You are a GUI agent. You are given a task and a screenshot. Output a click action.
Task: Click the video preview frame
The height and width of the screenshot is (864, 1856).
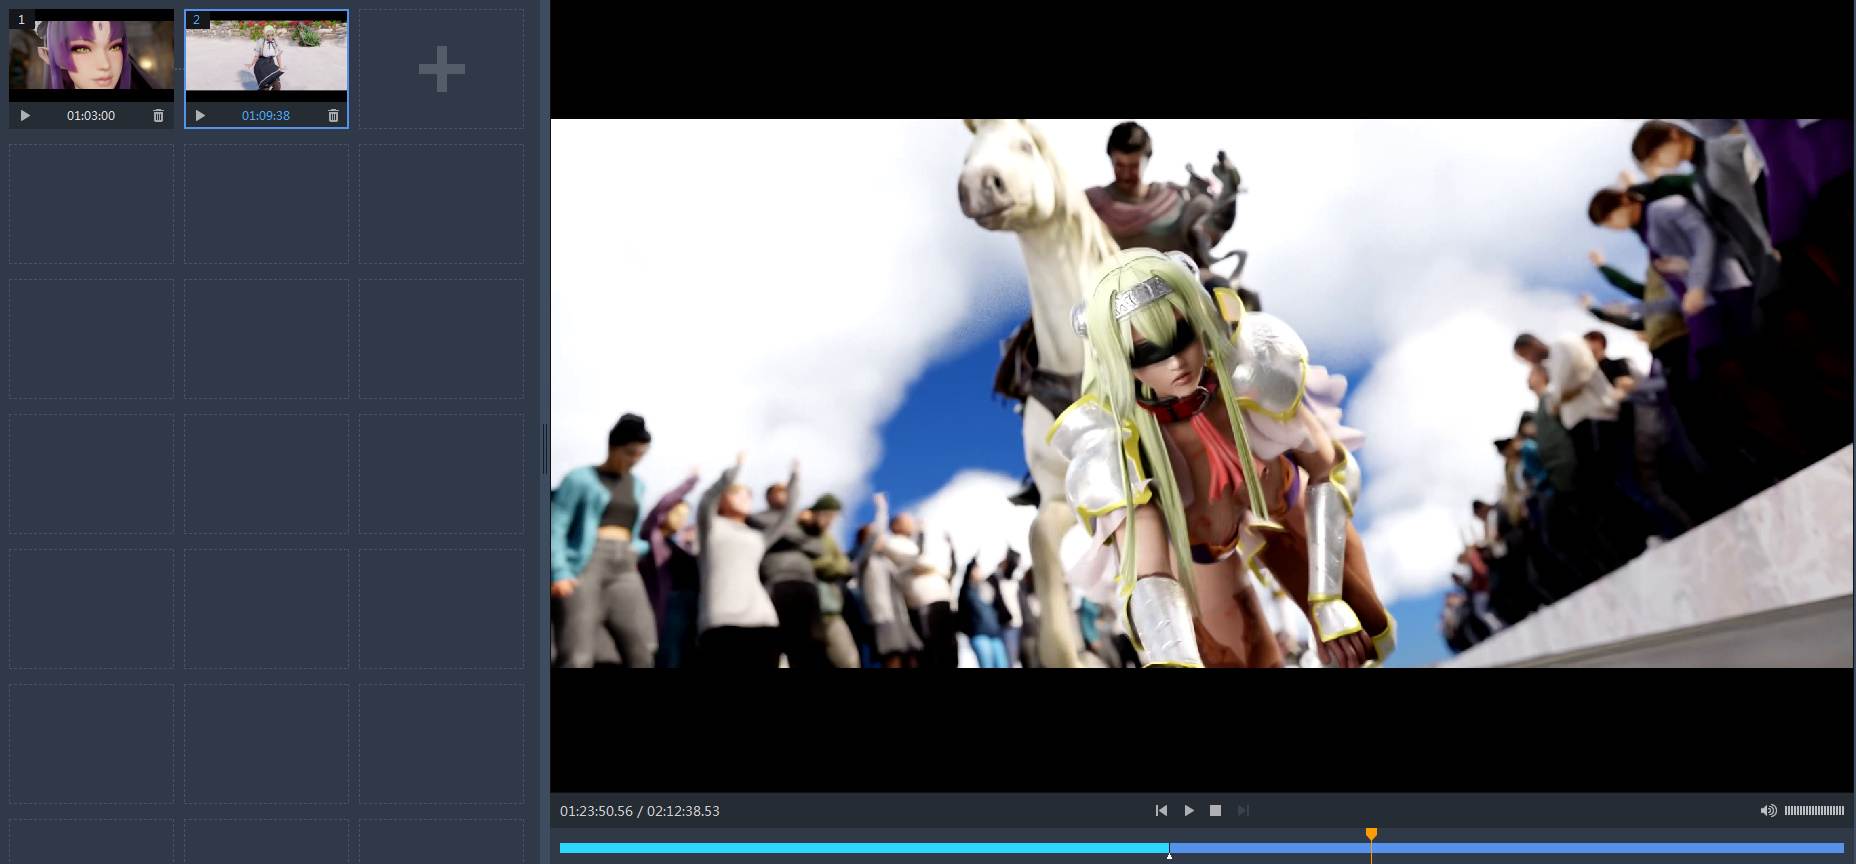[x=1201, y=394]
